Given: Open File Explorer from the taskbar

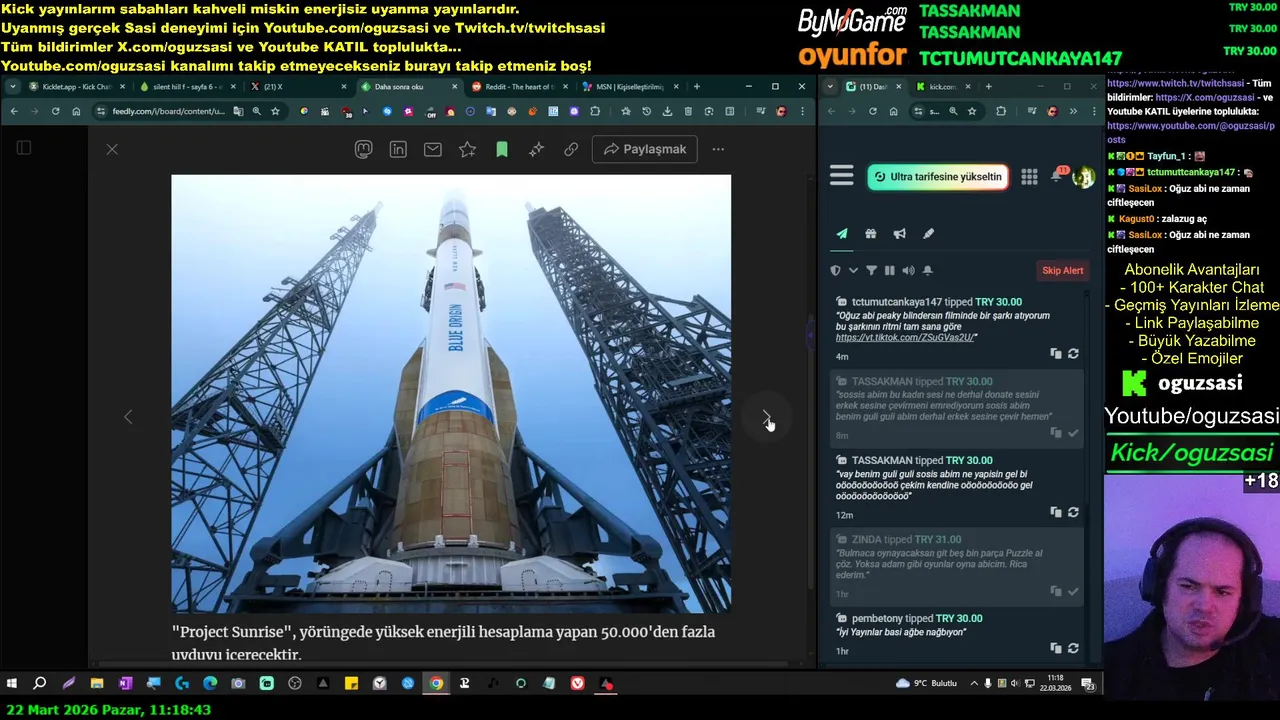Looking at the screenshot, I should point(97,684).
